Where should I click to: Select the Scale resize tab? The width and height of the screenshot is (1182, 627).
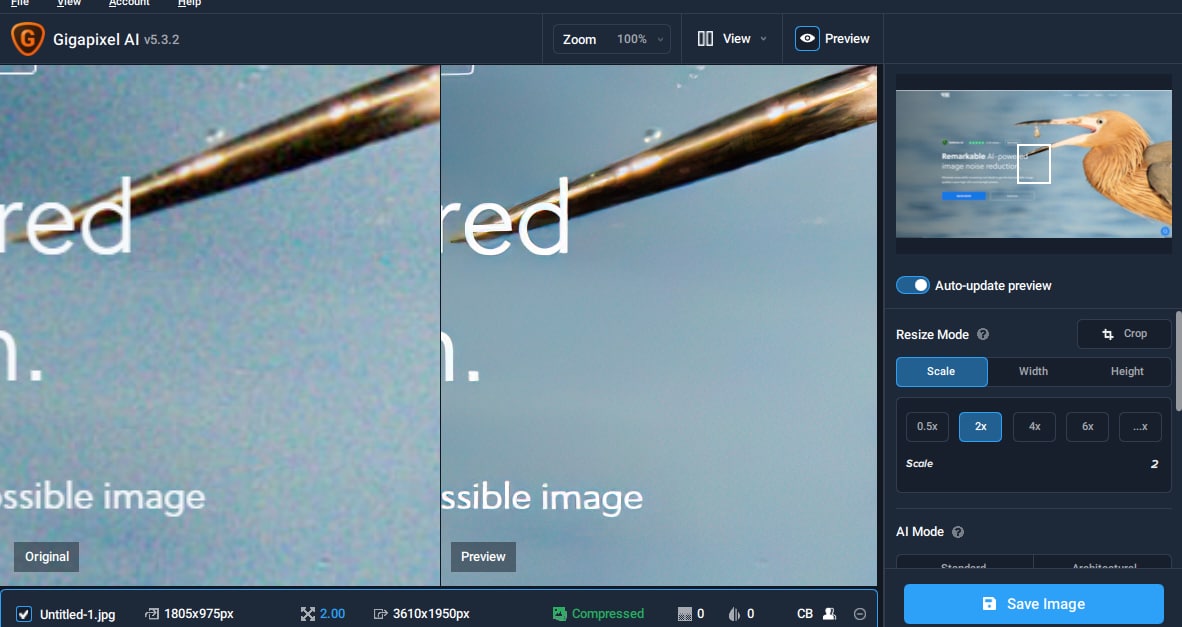pyautogui.click(x=942, y=372)
